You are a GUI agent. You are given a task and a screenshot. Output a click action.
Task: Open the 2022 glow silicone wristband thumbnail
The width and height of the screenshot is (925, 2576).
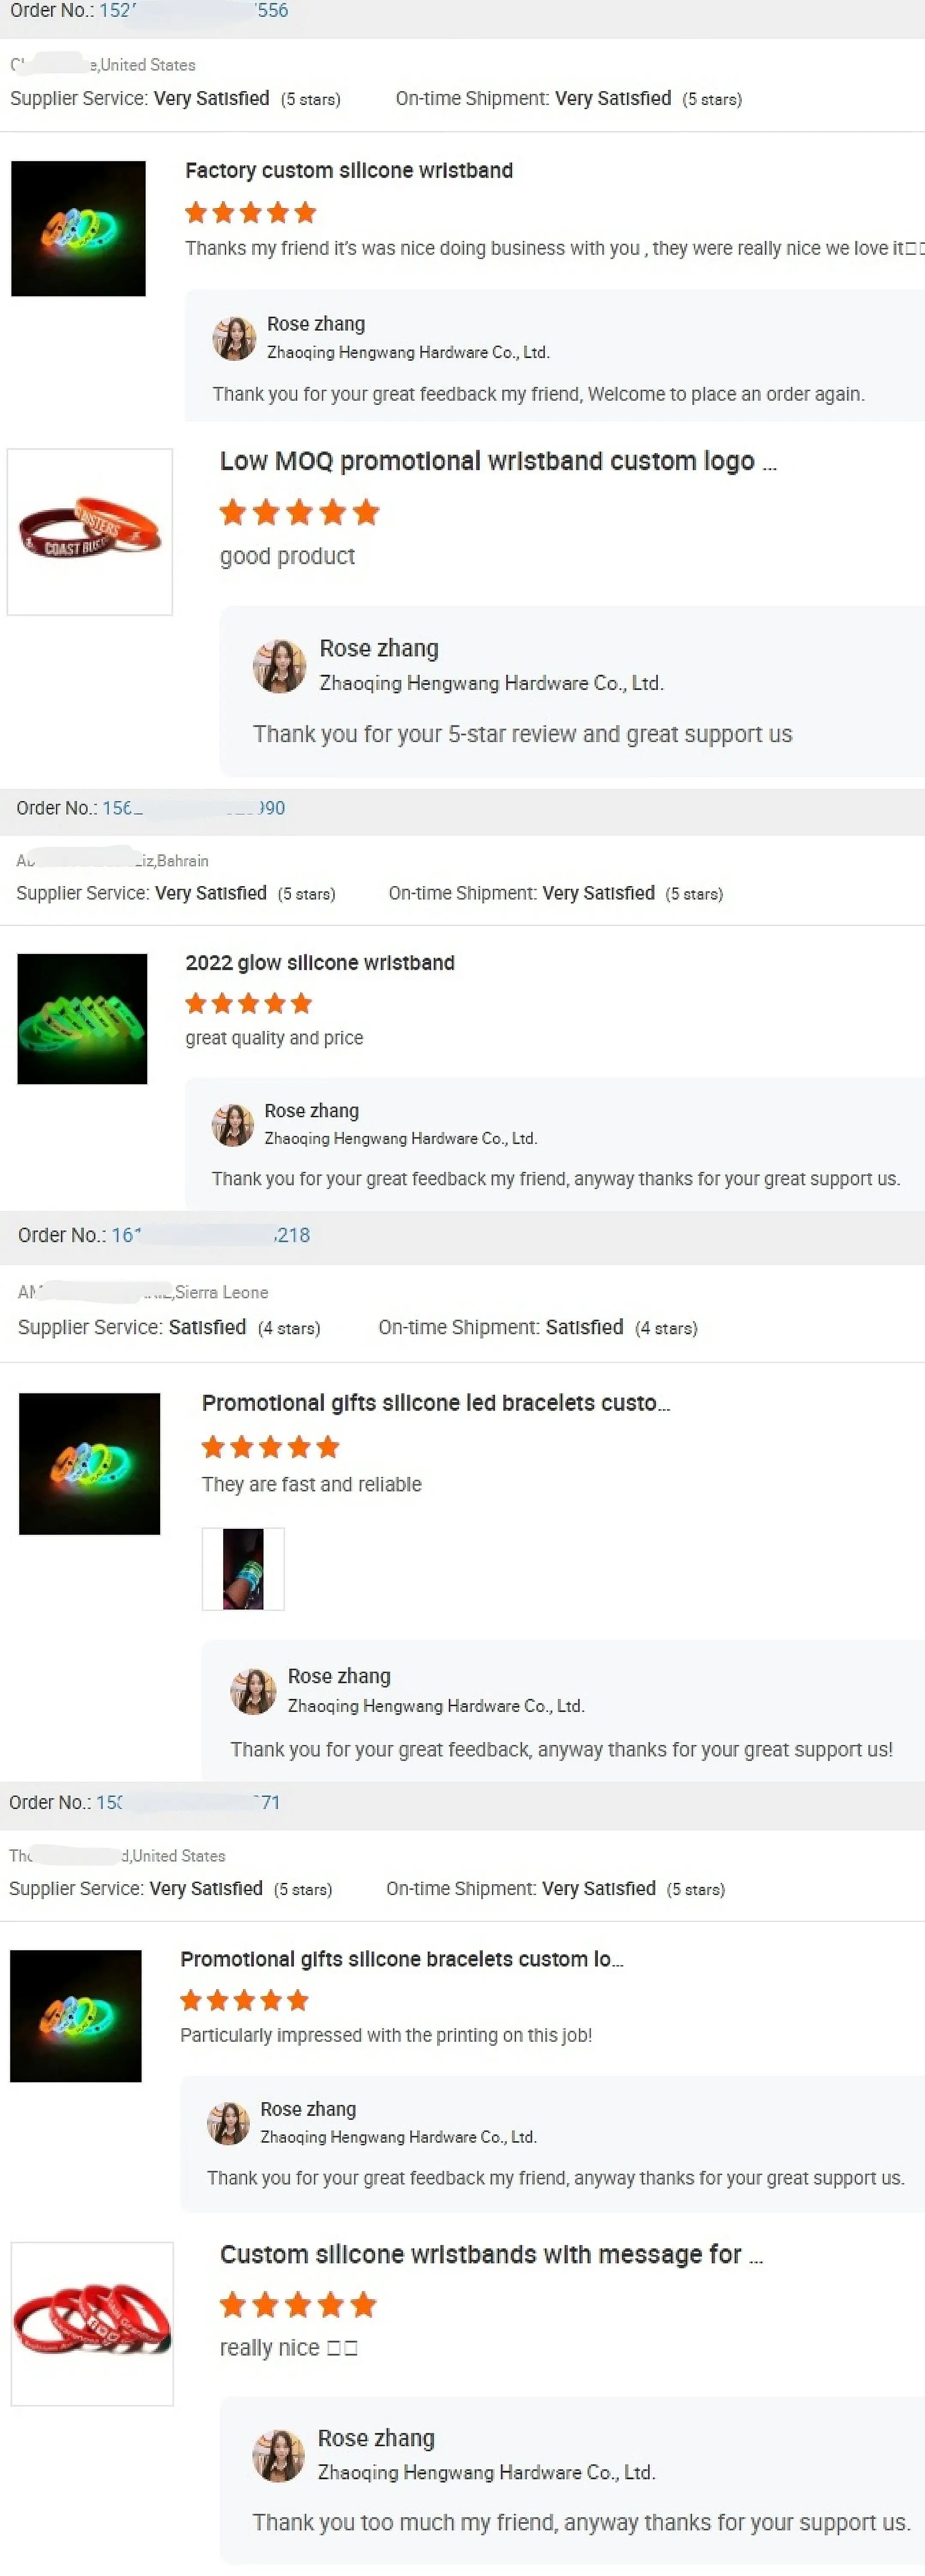[82, 1018]
